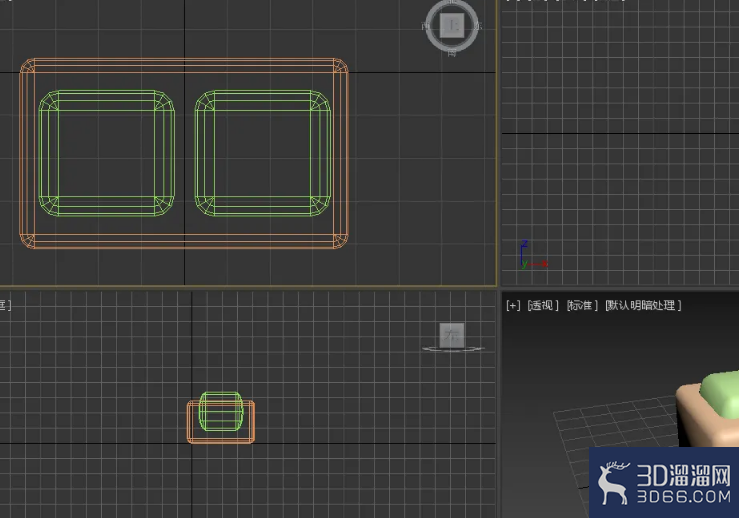
Task: Open the 透视 point-of-view viewport menu
Action: tap(542, 305)
